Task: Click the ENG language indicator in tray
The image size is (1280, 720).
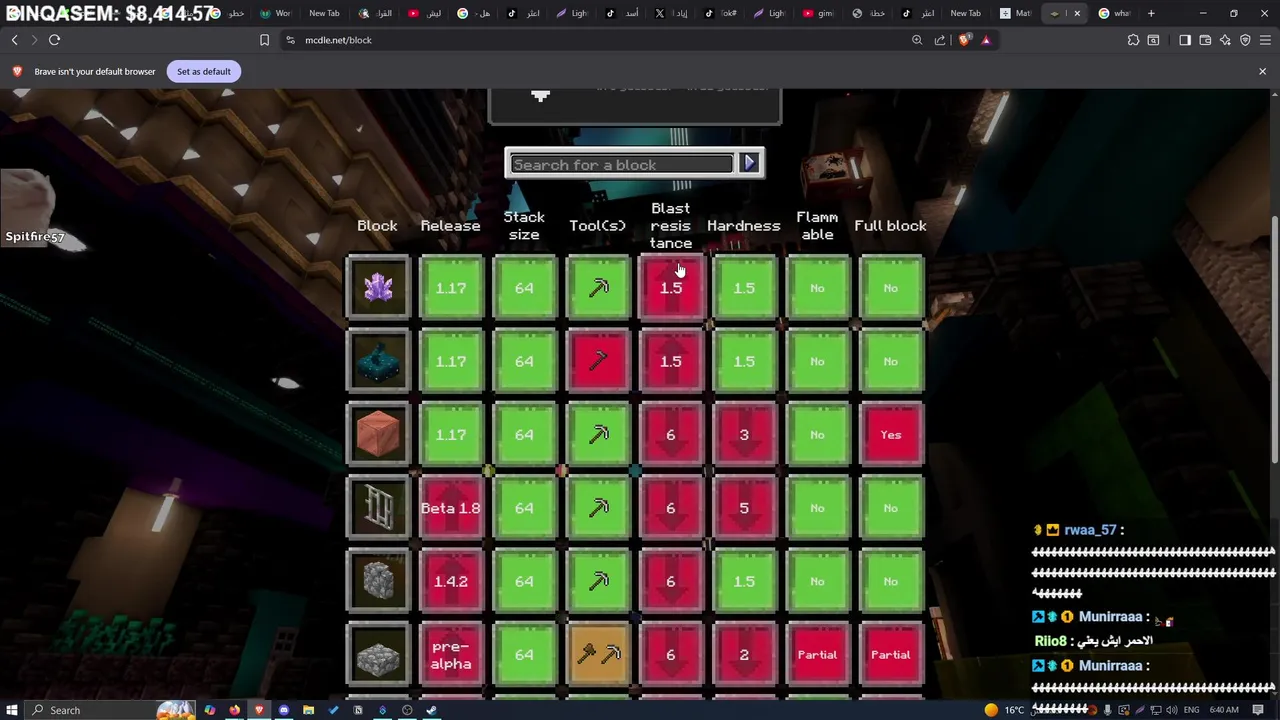Action: point(1191,710)
